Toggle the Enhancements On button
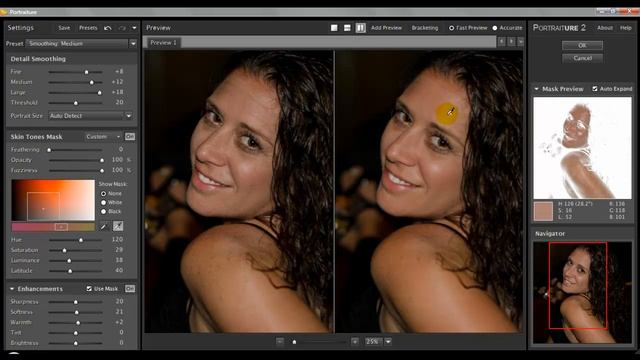The image size is (640, 360). pos(130,289)
